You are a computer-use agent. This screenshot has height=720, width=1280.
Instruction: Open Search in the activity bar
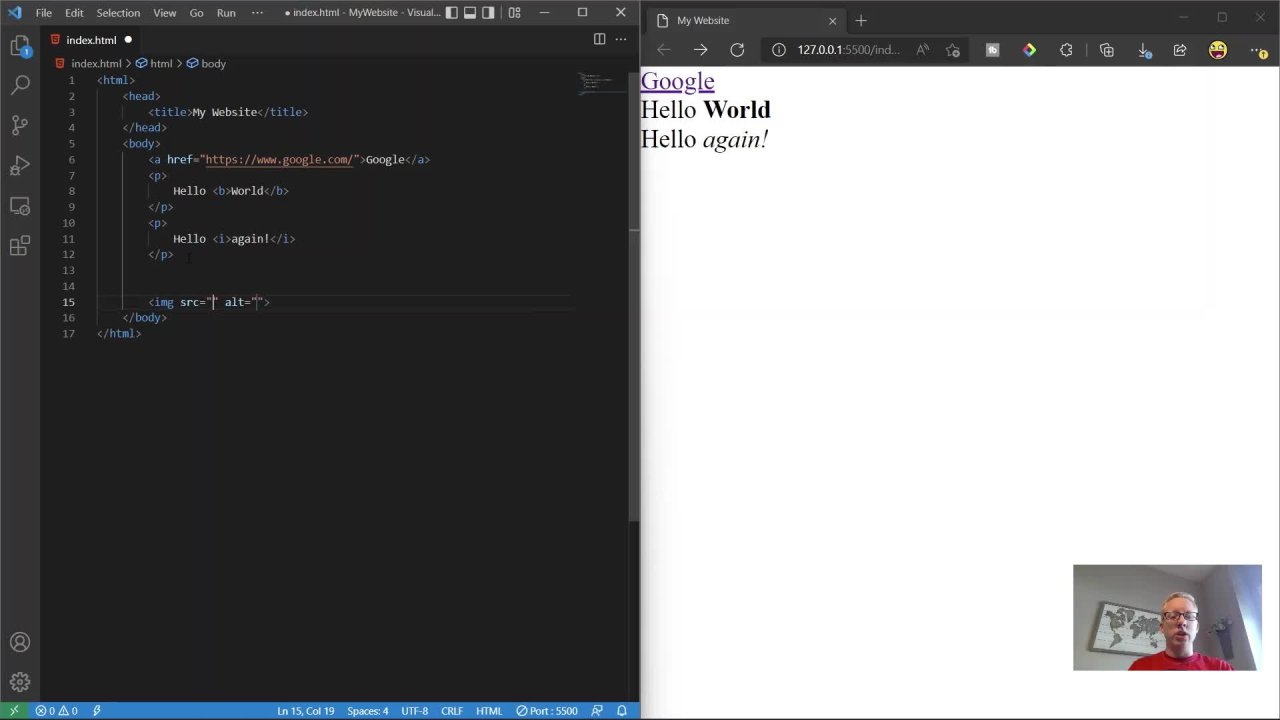[x=20, y=84]
